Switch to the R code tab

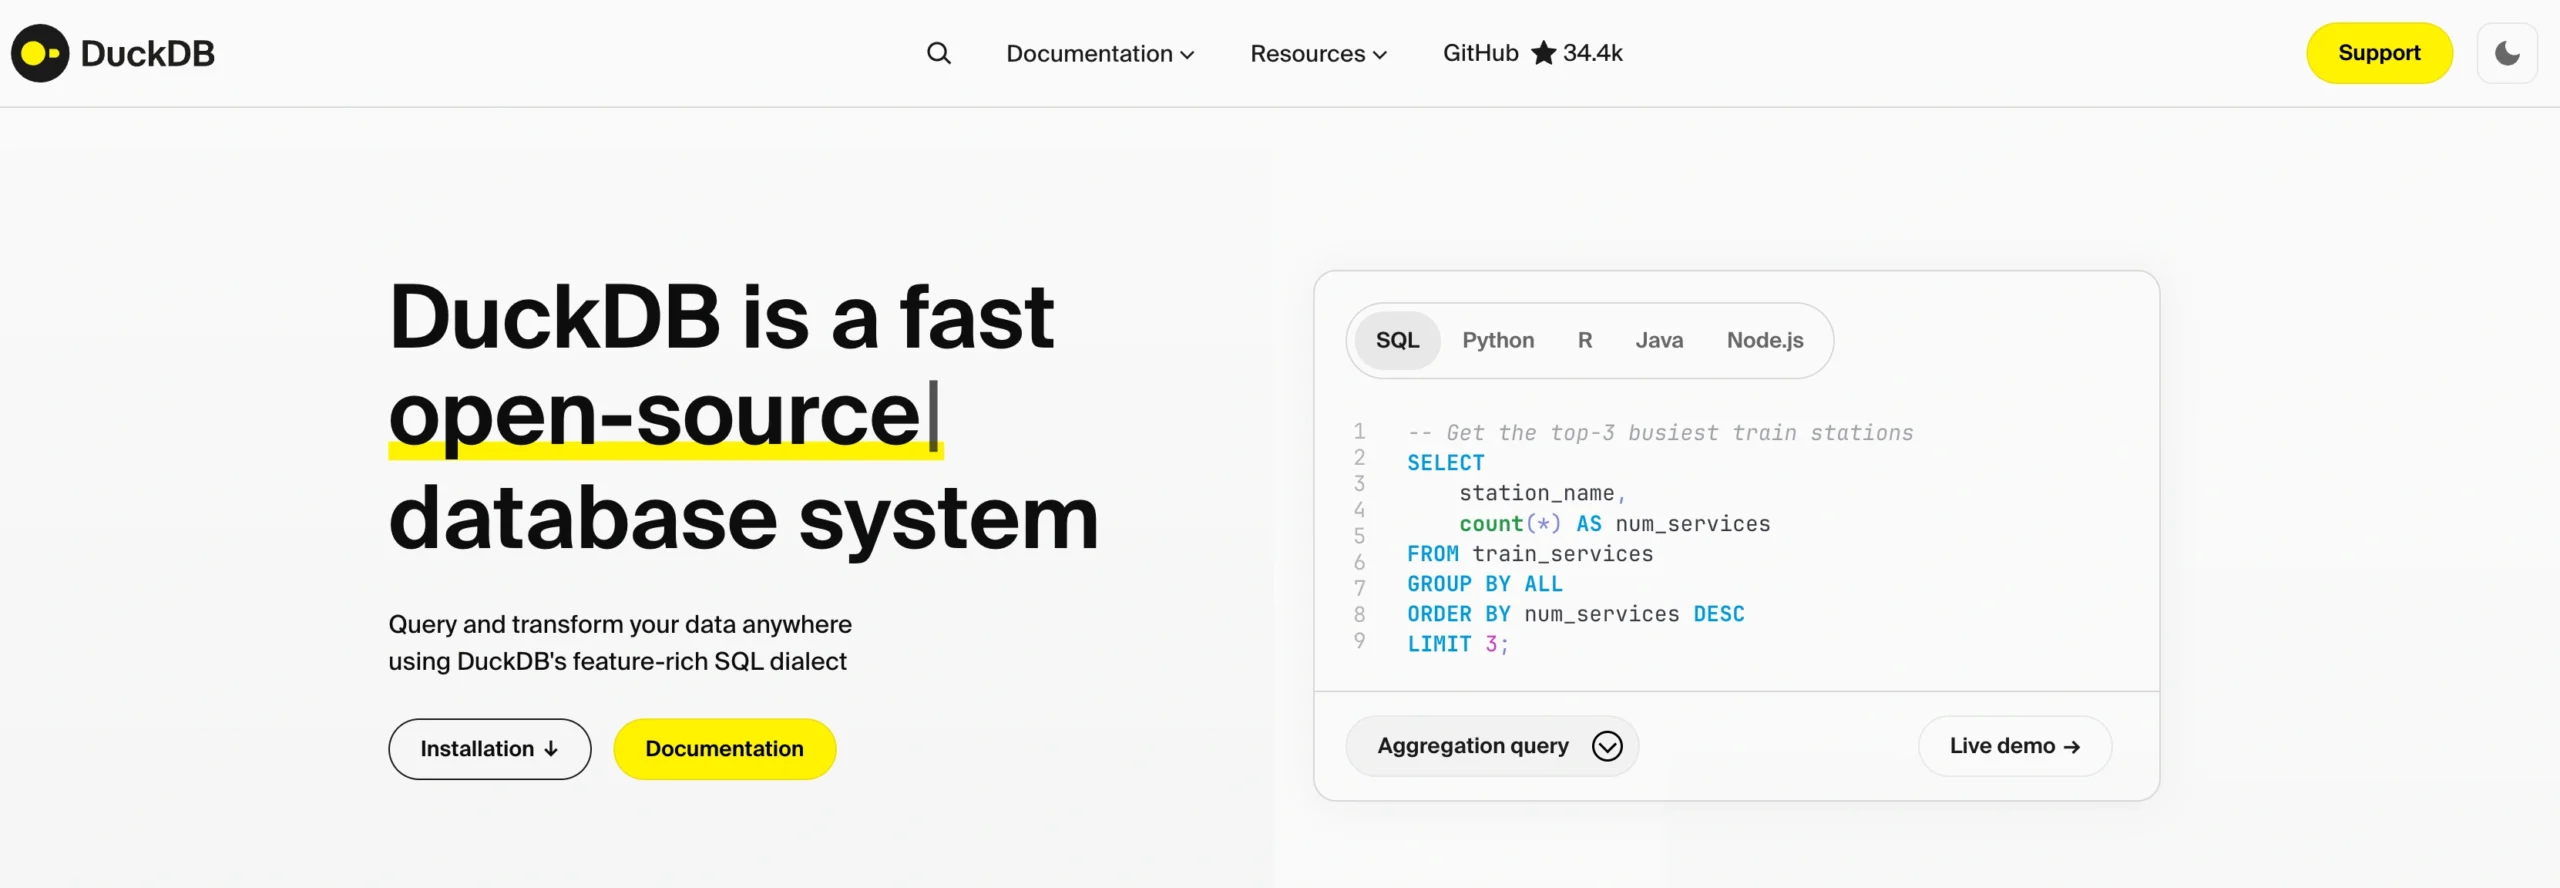1585,340
